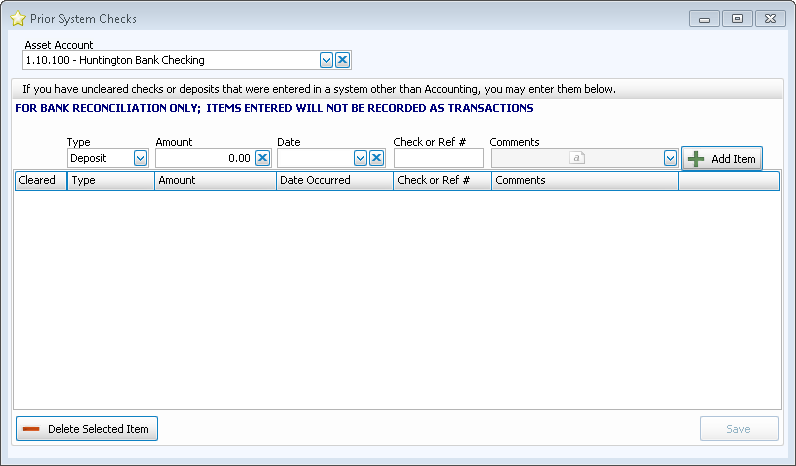Clear the Date field using X icon
The image size is (796, 466).
[377, 158]
